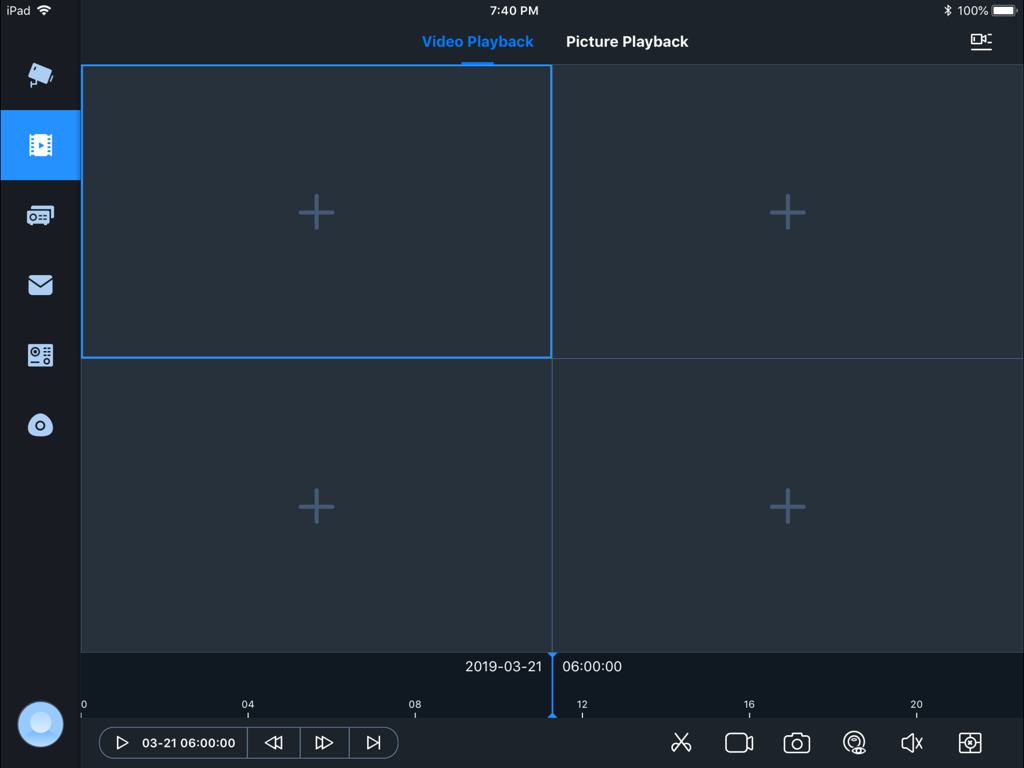Unmute the audio speaker icon
The width and height of the screenshot is (1024, 768).
pos(911,742)
